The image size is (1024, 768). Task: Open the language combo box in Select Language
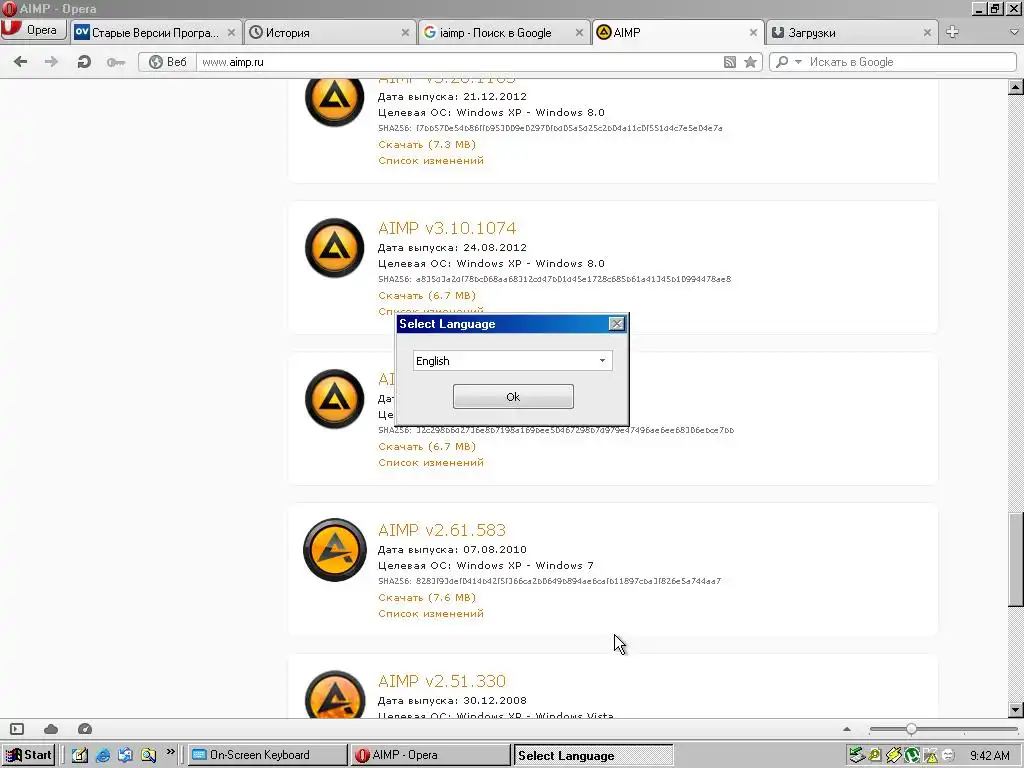tap(513, 360)
